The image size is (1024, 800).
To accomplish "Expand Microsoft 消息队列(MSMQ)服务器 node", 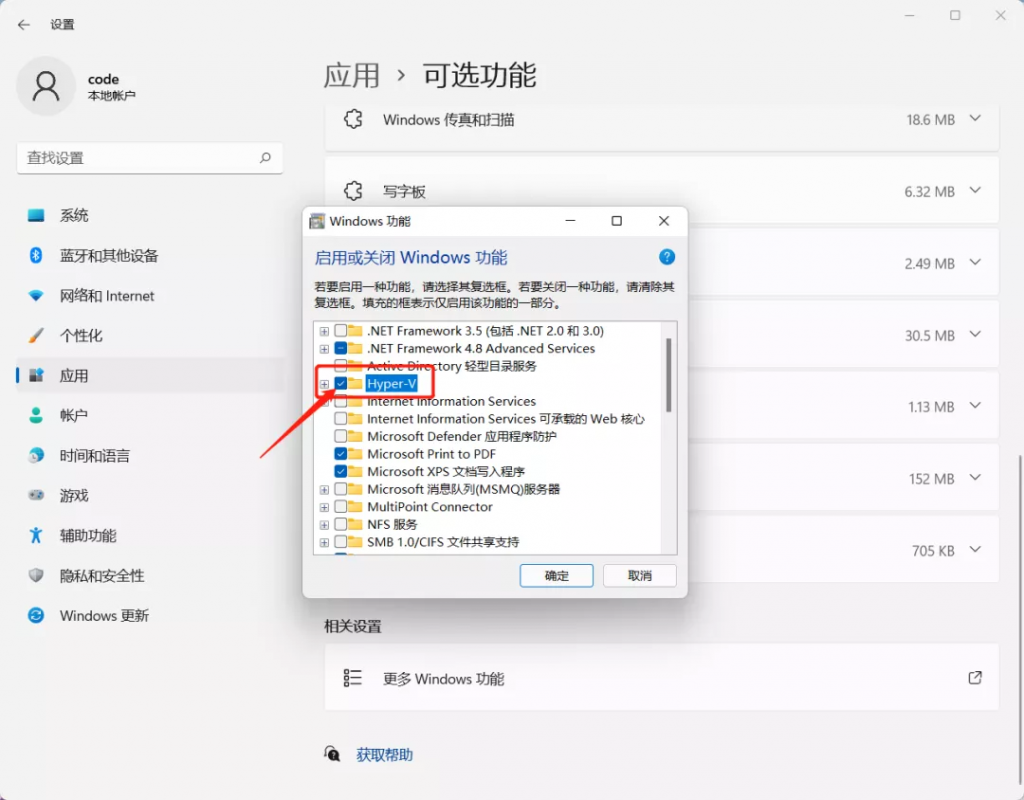I will tap(324, 489).
